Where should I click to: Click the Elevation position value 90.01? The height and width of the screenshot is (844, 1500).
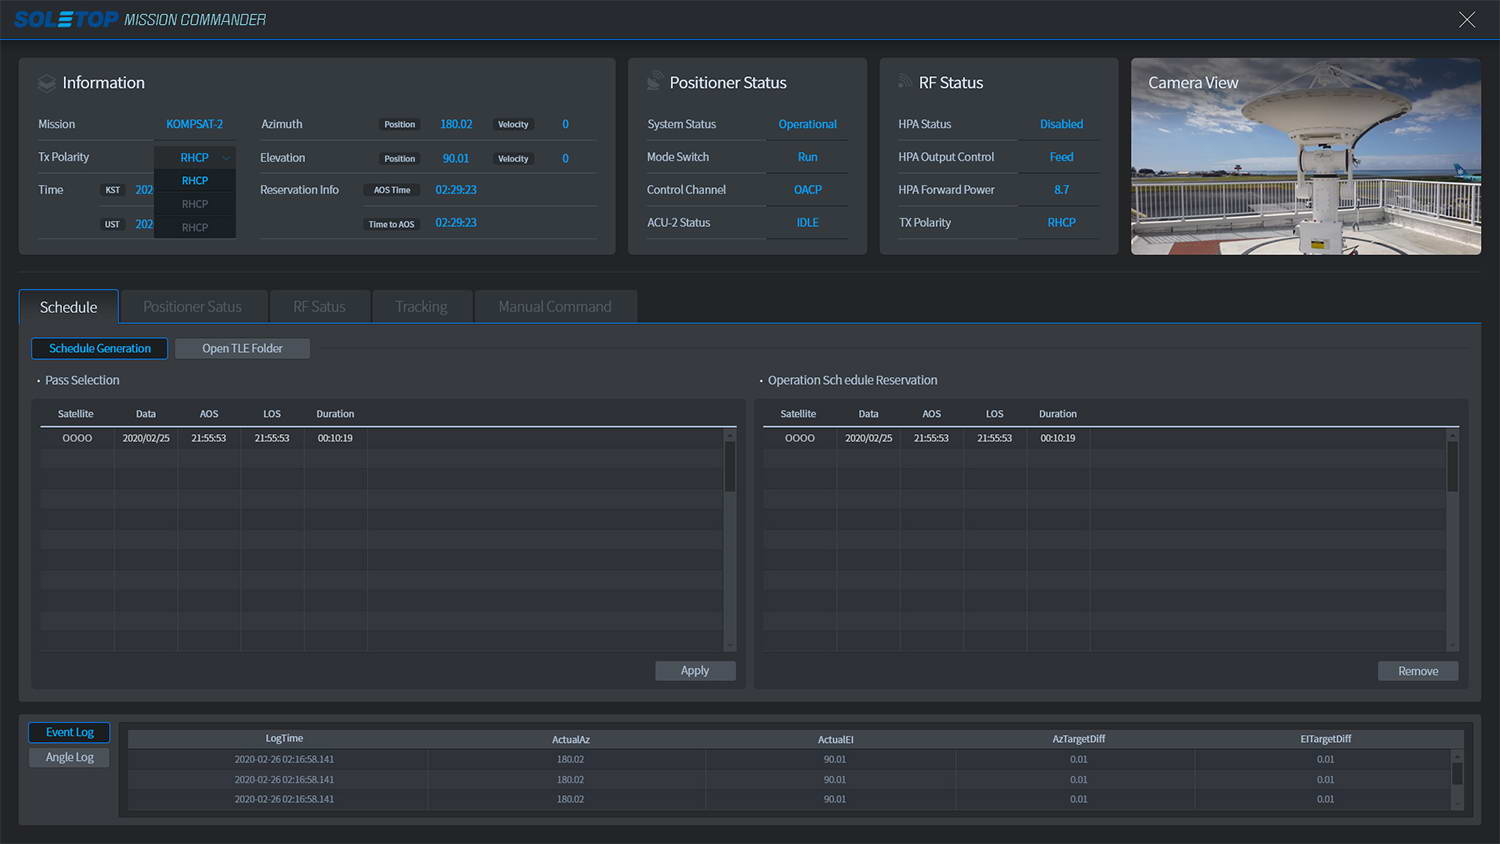[x=456, y=158]
